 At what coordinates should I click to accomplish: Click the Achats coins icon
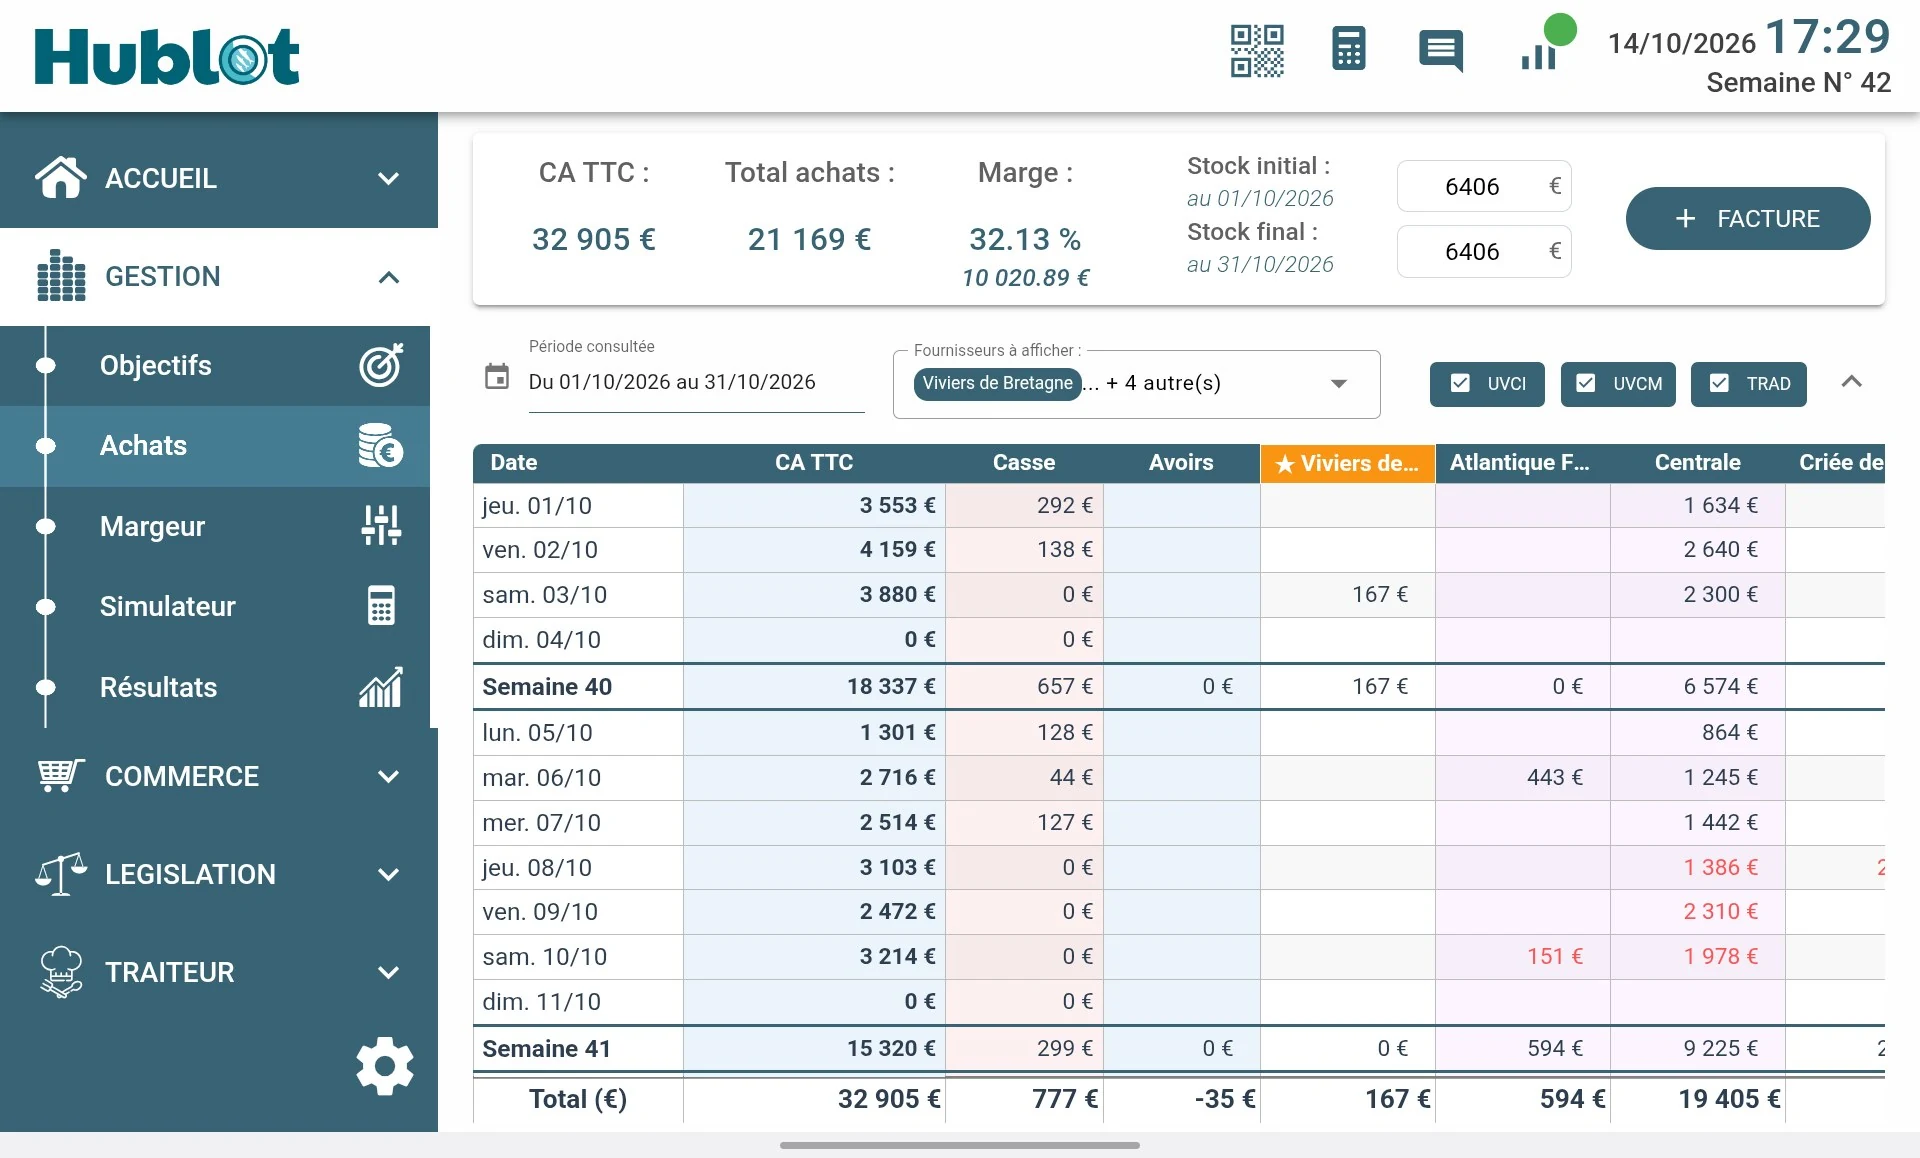click(x=381, y=445)
